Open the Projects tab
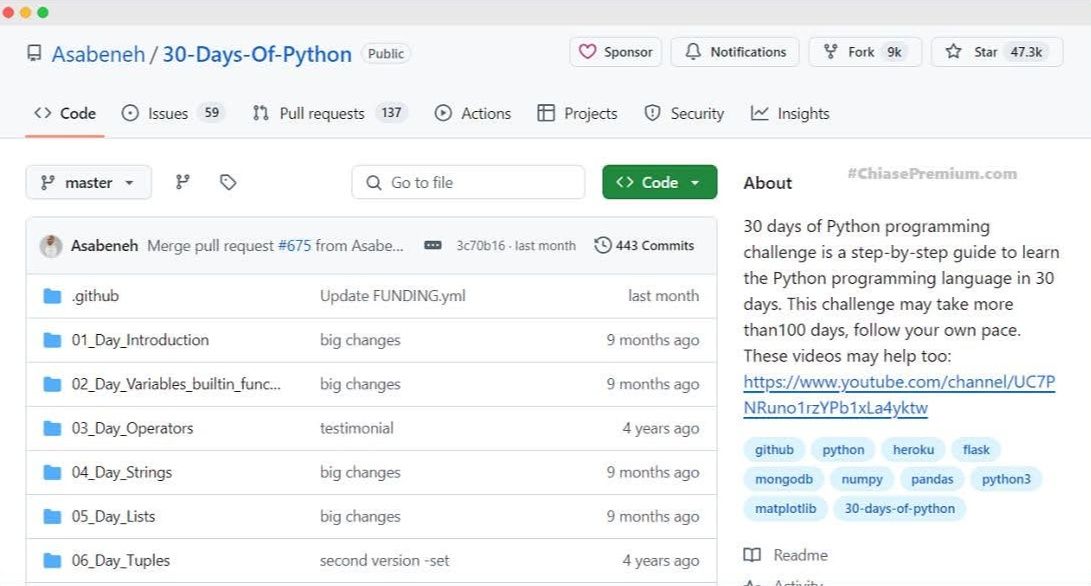 577,113
